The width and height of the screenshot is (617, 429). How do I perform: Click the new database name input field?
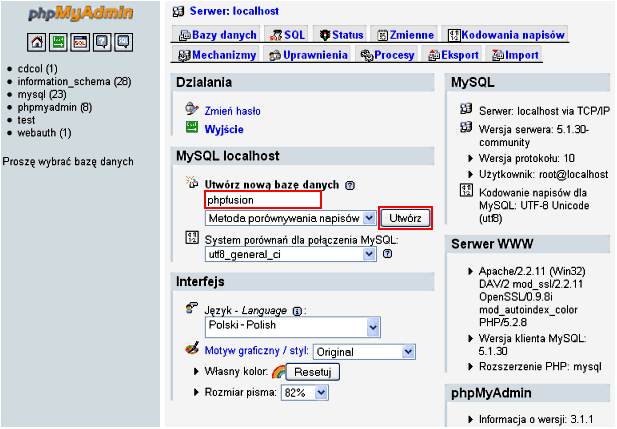(x=262, y=200)
